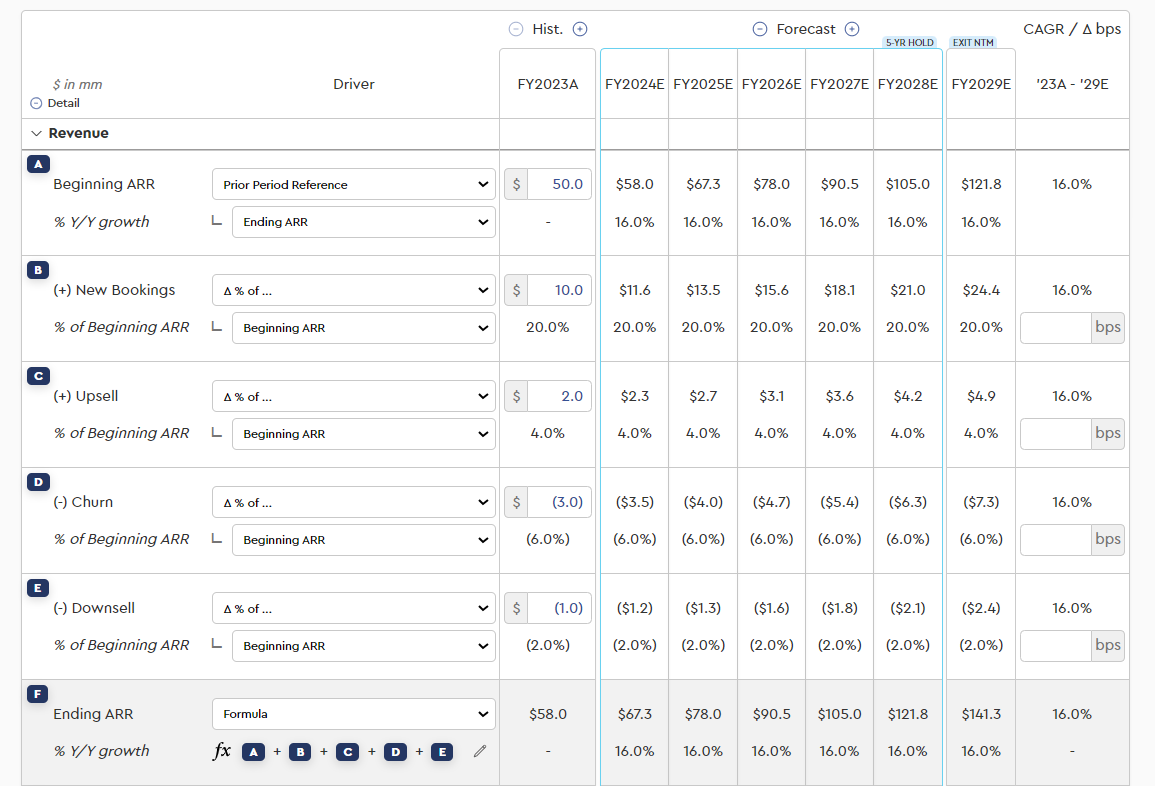
Task: Open New Bookings Beginning ARR base dropdown
Action: click(364, 328)
